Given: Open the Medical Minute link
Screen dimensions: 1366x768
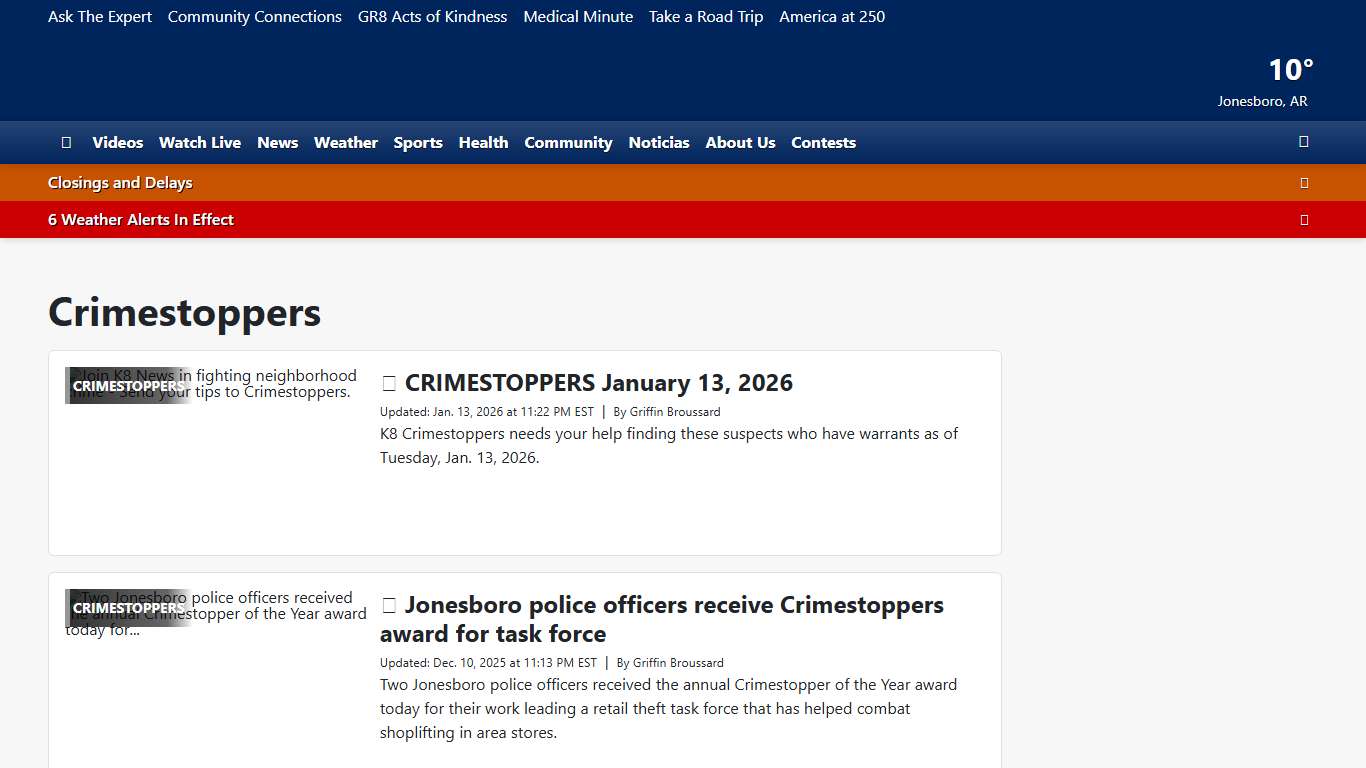Looking at the screenshot, I should tap(578, 16).
